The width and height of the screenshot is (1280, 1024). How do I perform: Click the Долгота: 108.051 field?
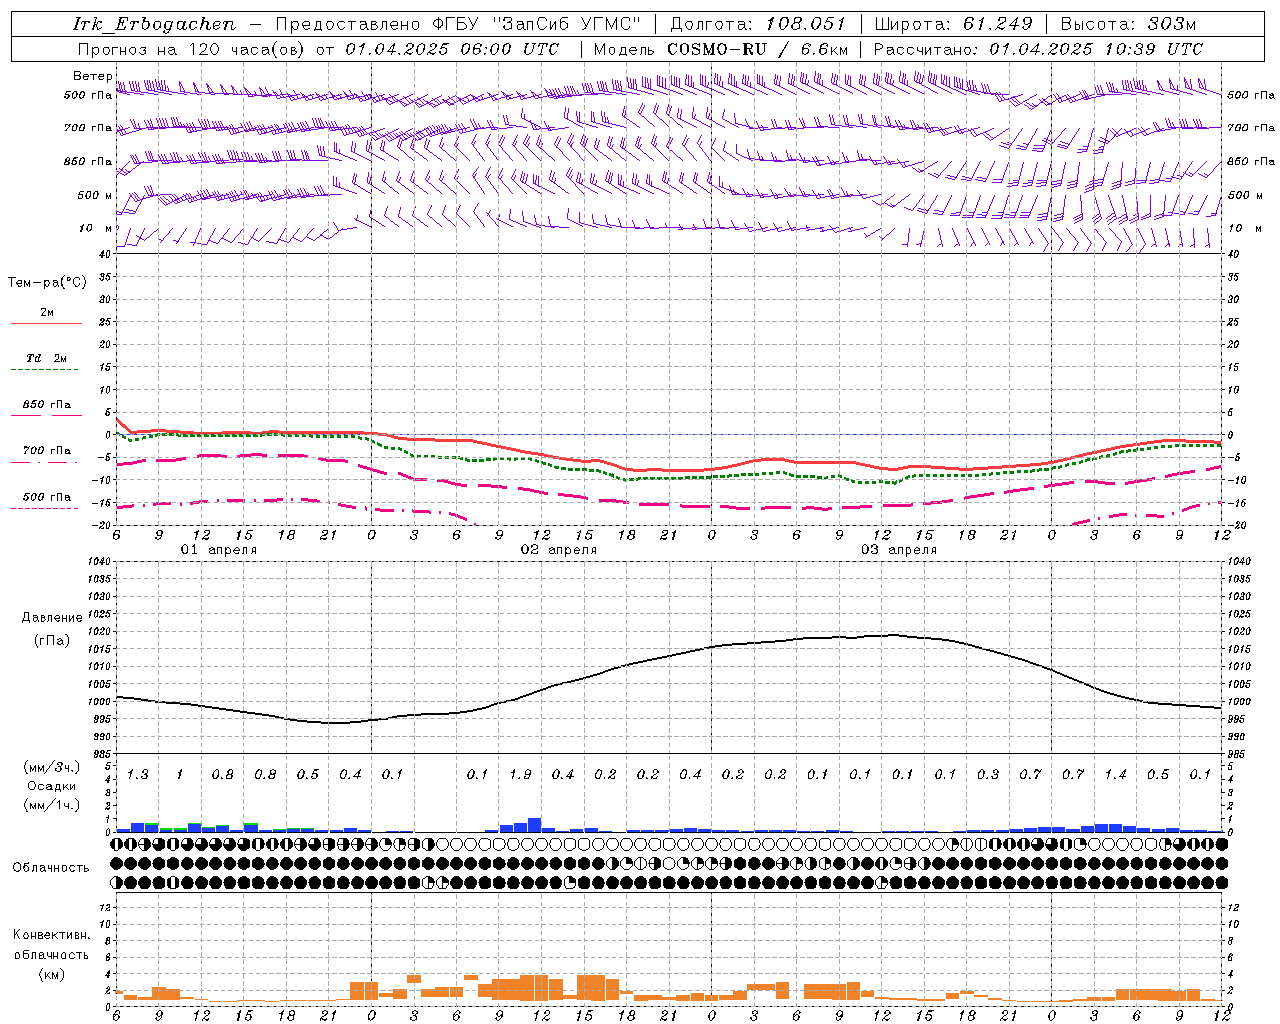[758, 24]
